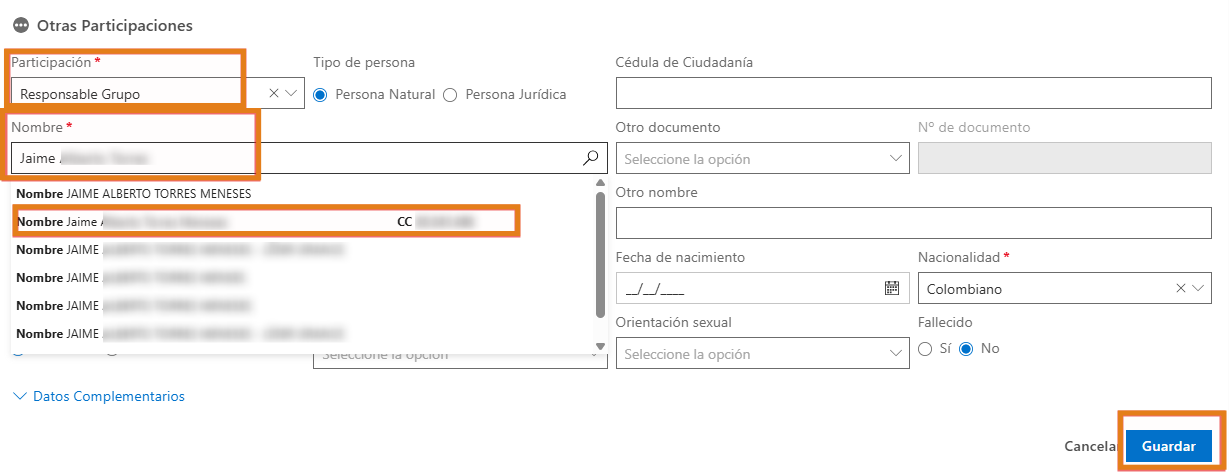Open the Nacionalidad dropdown arrow
The image size is (1229, 472).
coord(1200,288)
